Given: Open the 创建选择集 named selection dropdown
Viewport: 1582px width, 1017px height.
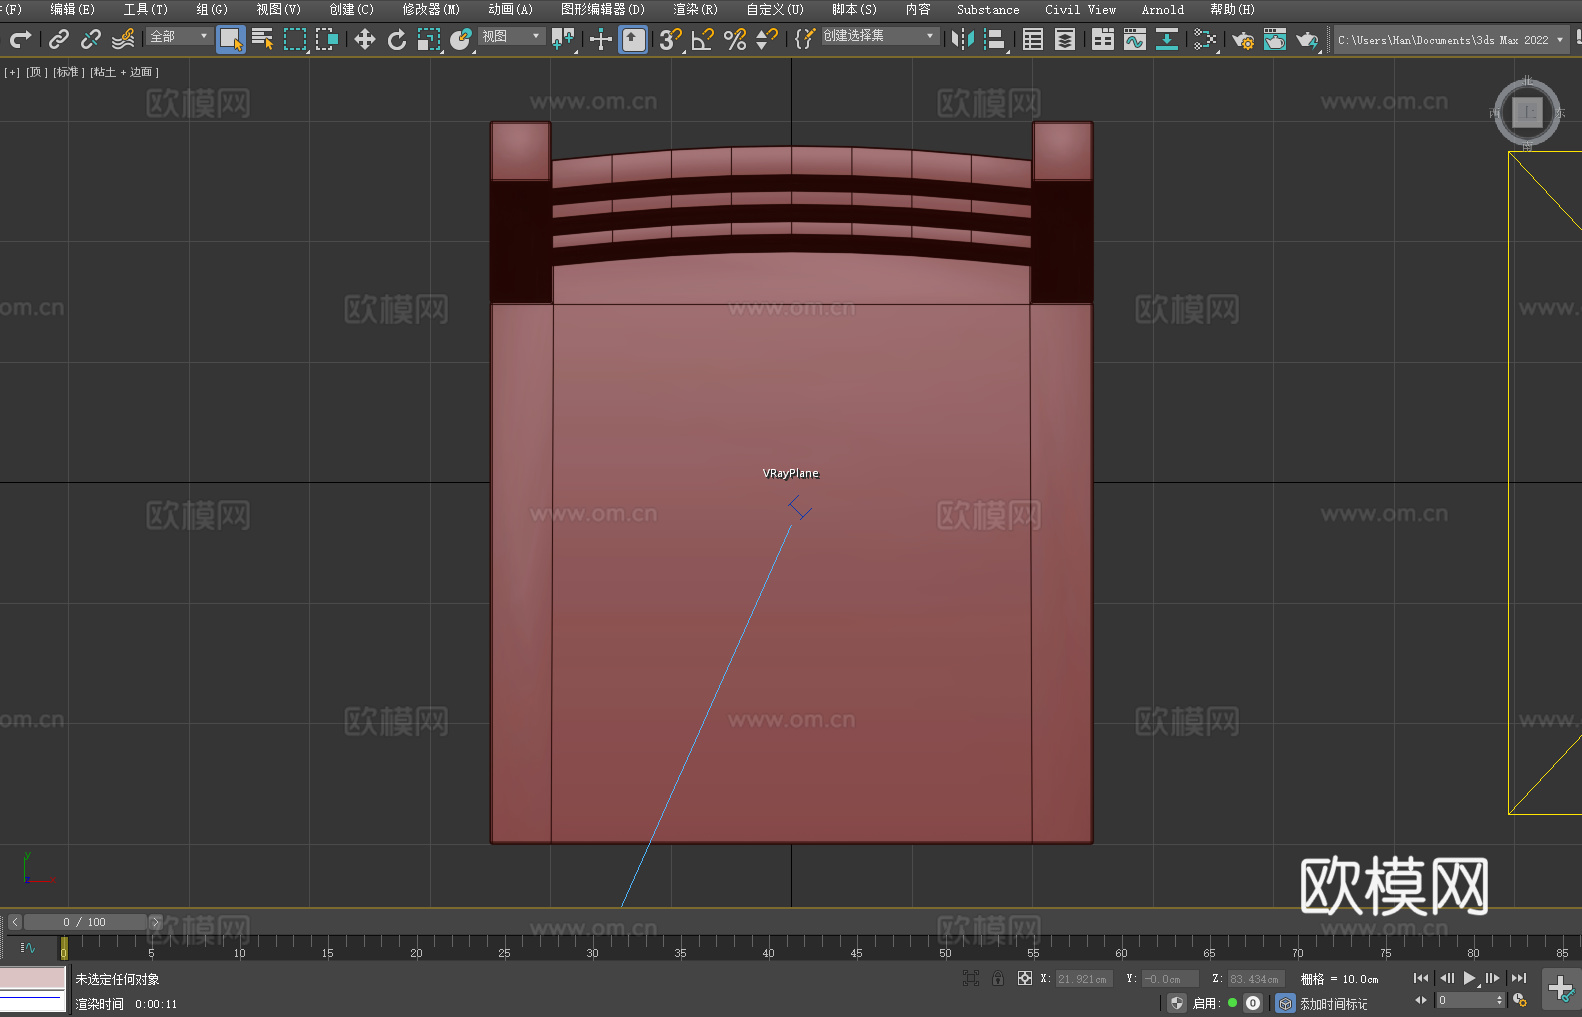Looking at the screenshot, I should [x=880, y=36].
